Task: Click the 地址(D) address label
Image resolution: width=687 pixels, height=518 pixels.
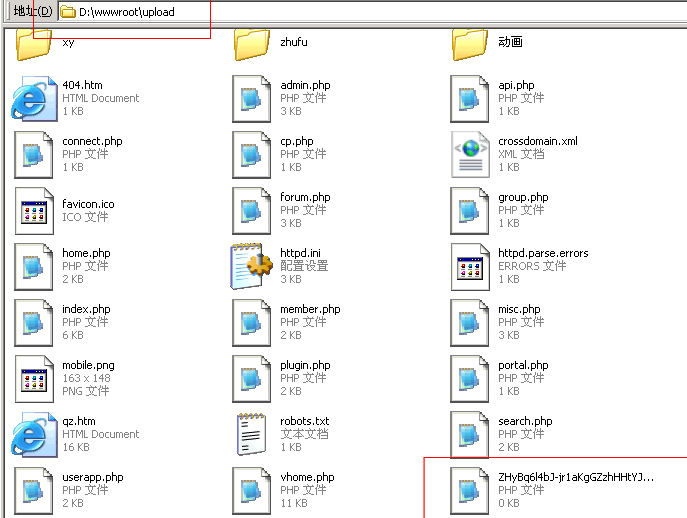Action: [x=33, y=11]
